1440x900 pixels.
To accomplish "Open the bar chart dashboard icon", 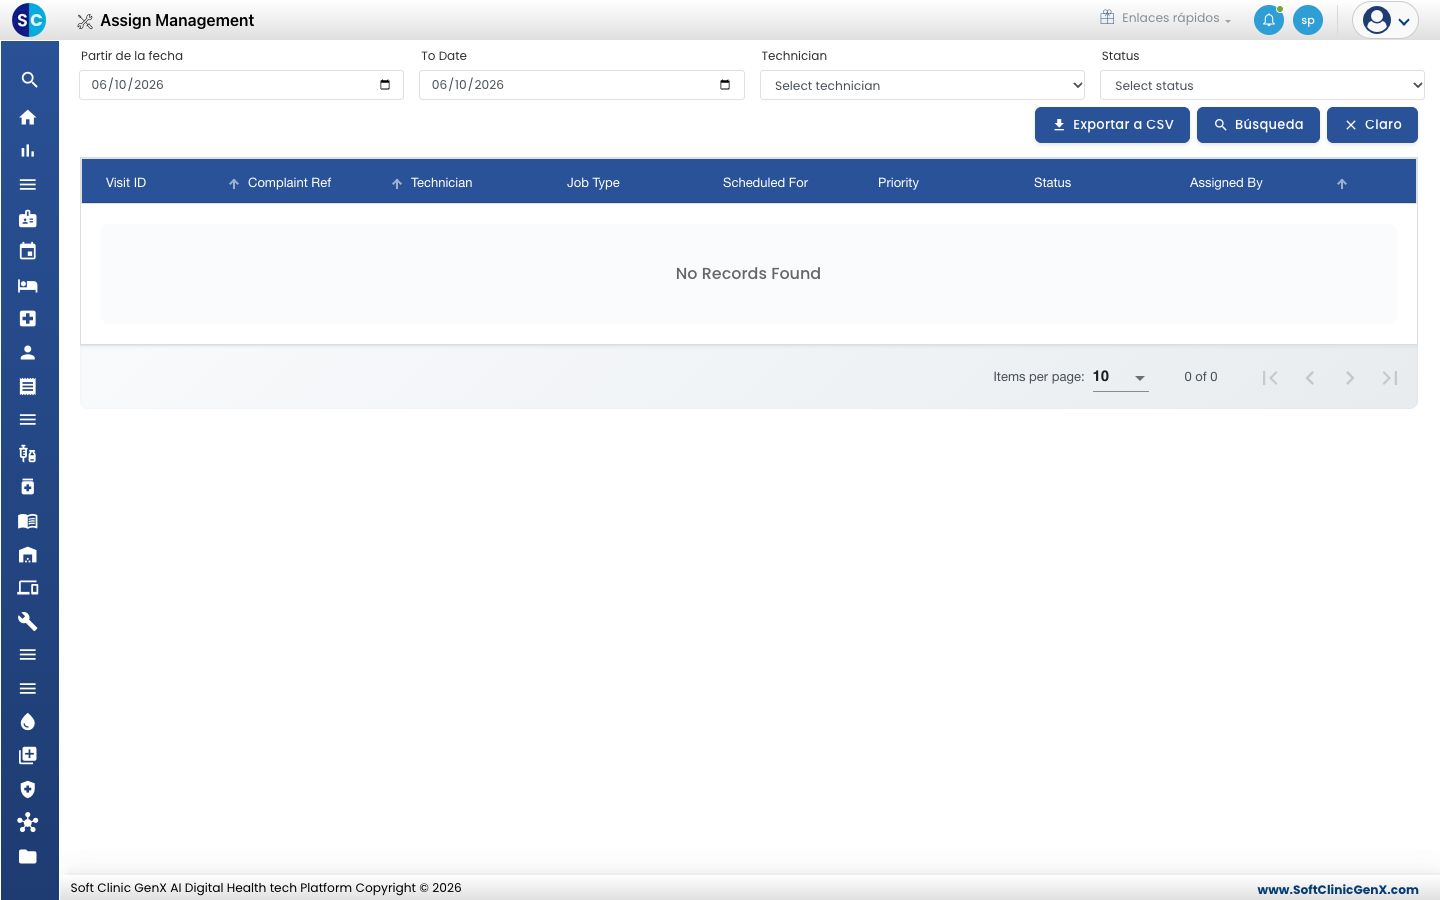I will coord(28,151).
